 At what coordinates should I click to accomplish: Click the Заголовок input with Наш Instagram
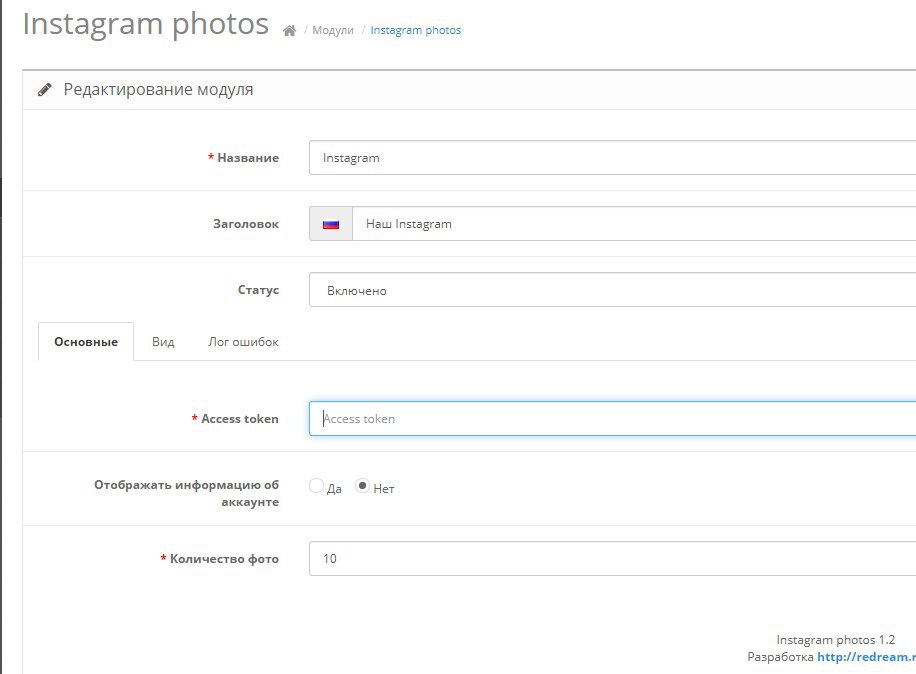click(x=634, y=224)
